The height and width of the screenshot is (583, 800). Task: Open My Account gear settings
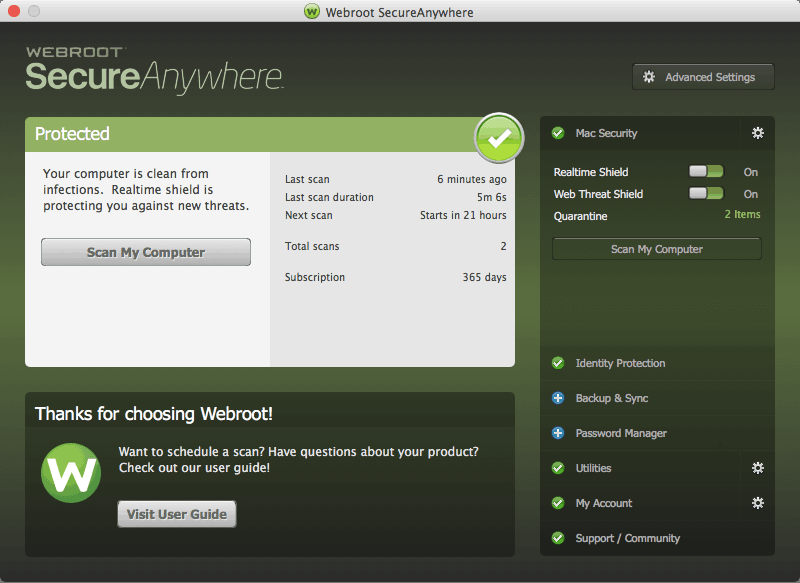757,503
